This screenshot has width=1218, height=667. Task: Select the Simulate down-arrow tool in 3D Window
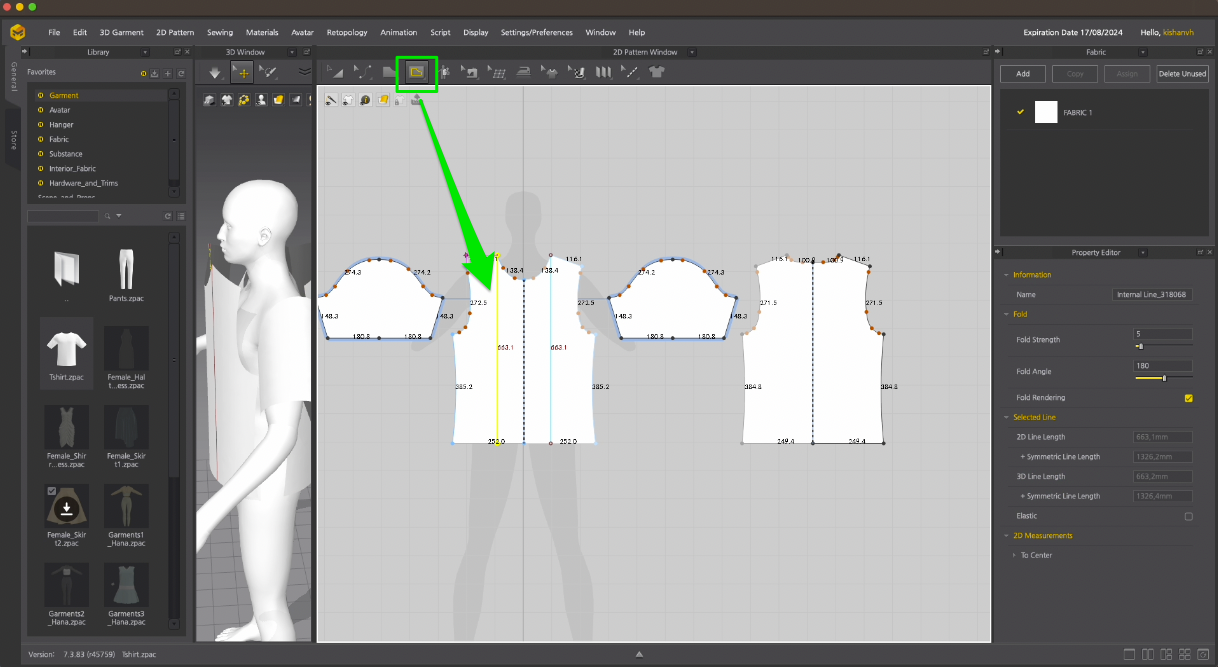215,72
